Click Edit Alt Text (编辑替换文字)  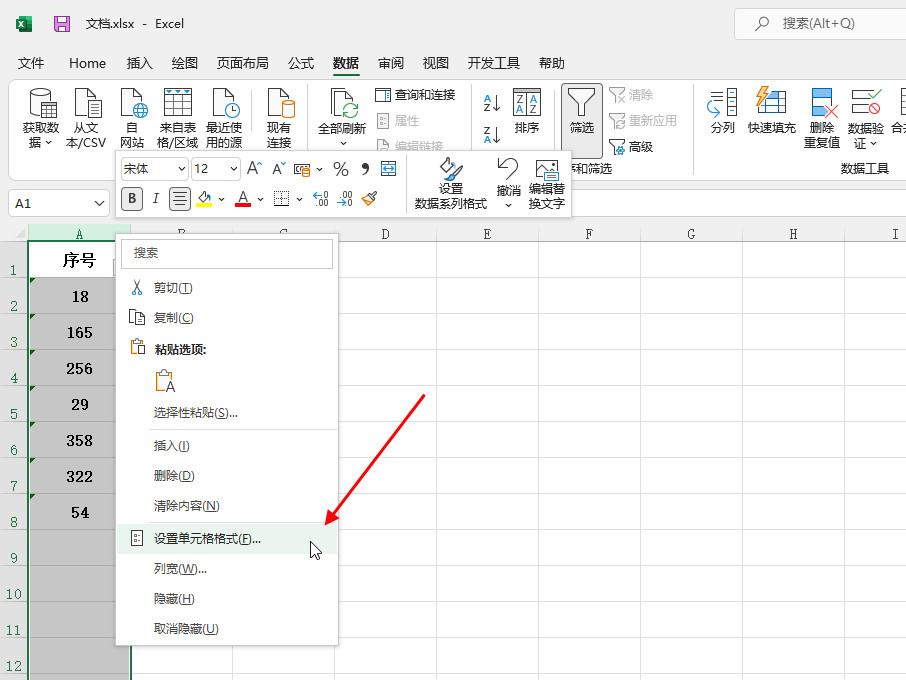point(547,185)
